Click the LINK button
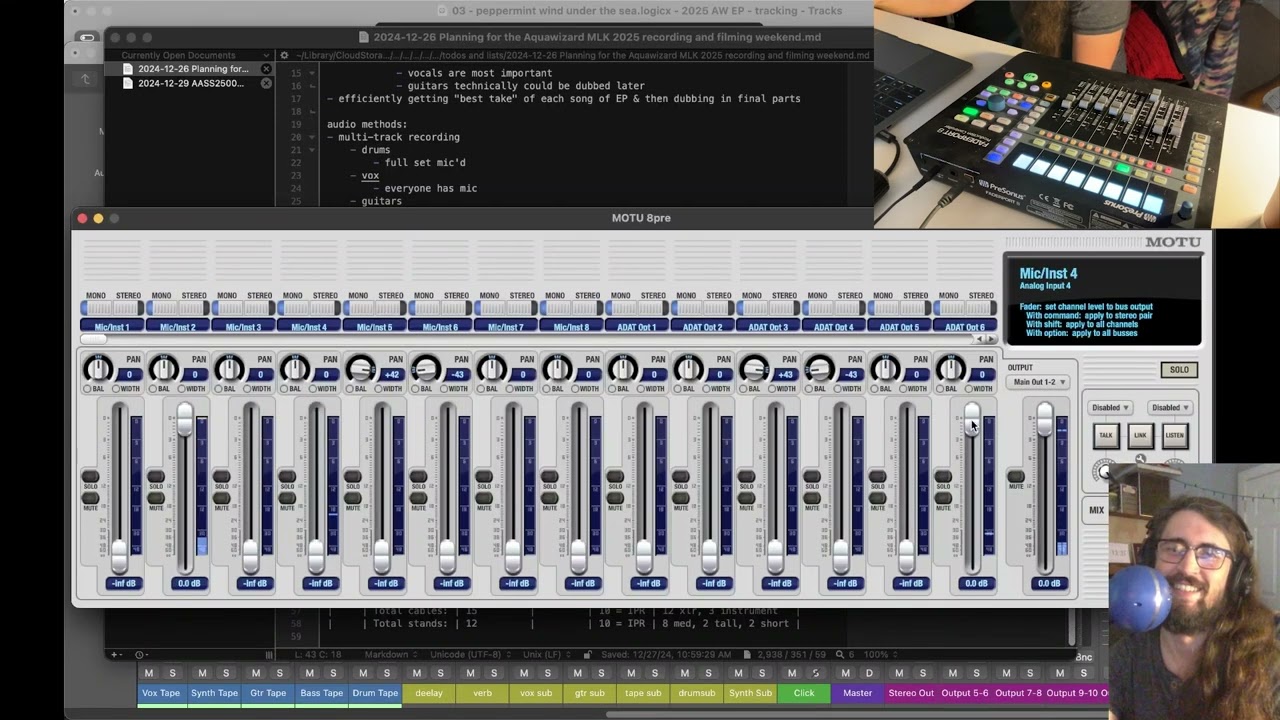Screen dimensions: 1280x720 pyautogui.click(x=1140, y=435)
